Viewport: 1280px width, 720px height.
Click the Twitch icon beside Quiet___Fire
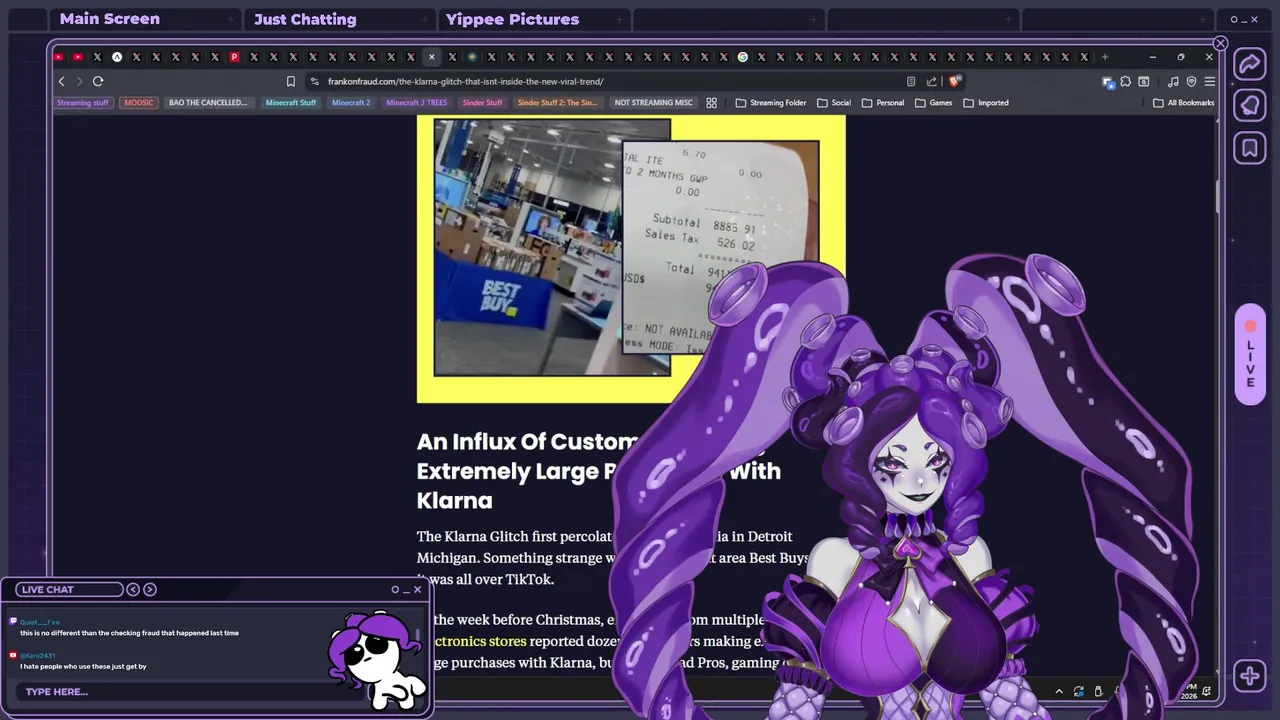[x=13, y=622]
